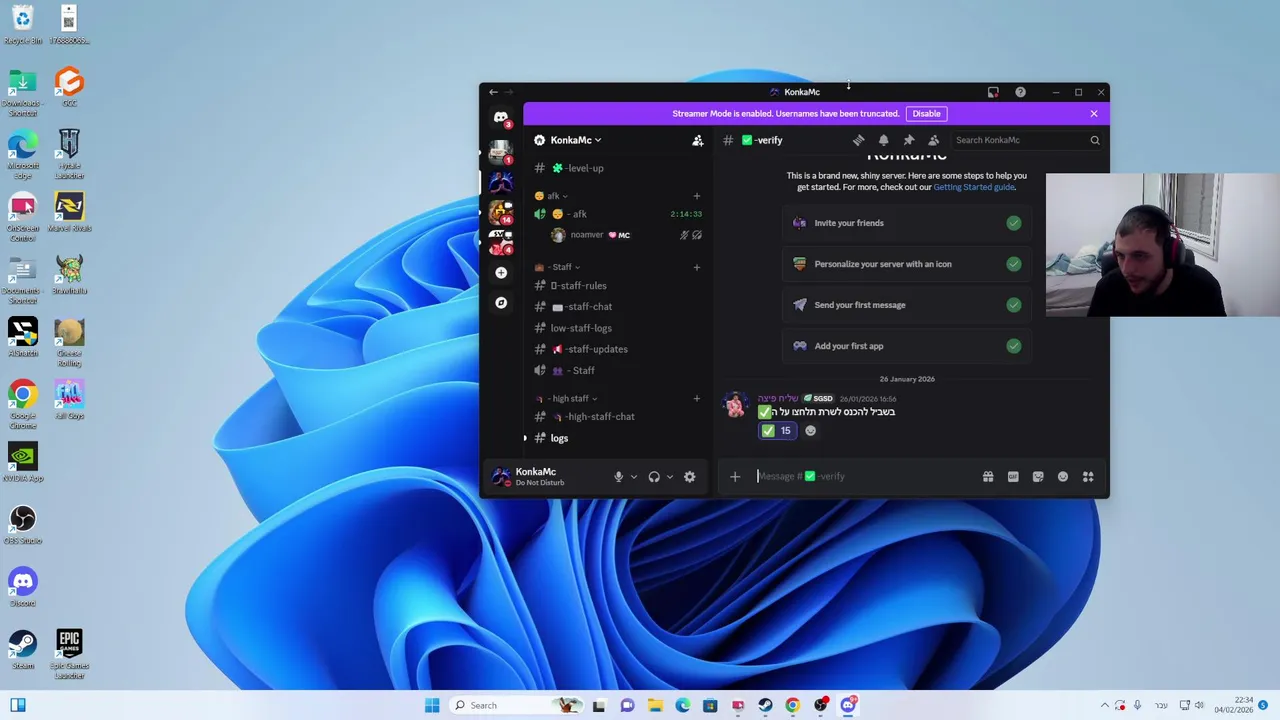Open sticker picker in message bar
This screenshot has height=720, width=1280.
pyautogui.click(x=1038, y=477)
